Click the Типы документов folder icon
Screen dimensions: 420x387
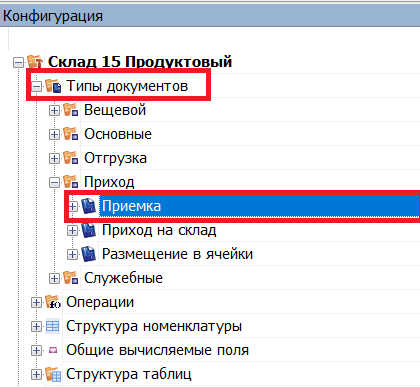(x=53, y=86)
